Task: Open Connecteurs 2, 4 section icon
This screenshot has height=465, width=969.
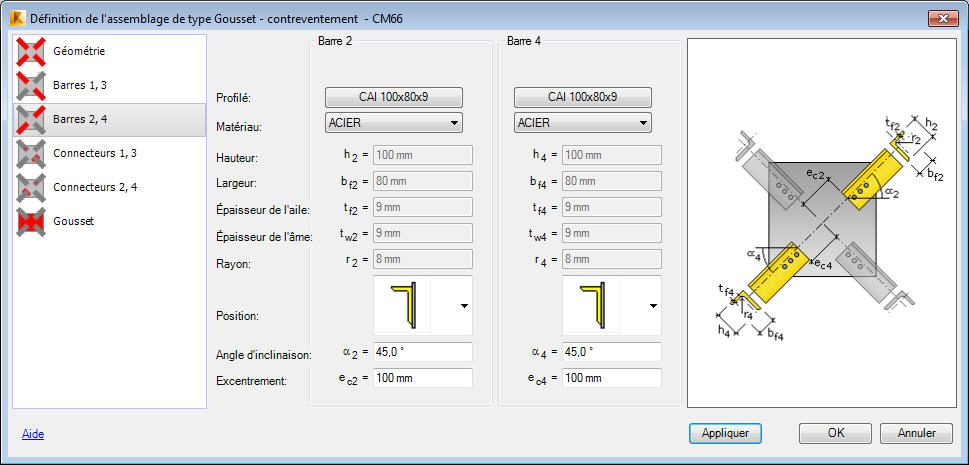Action: pos(31,187)
